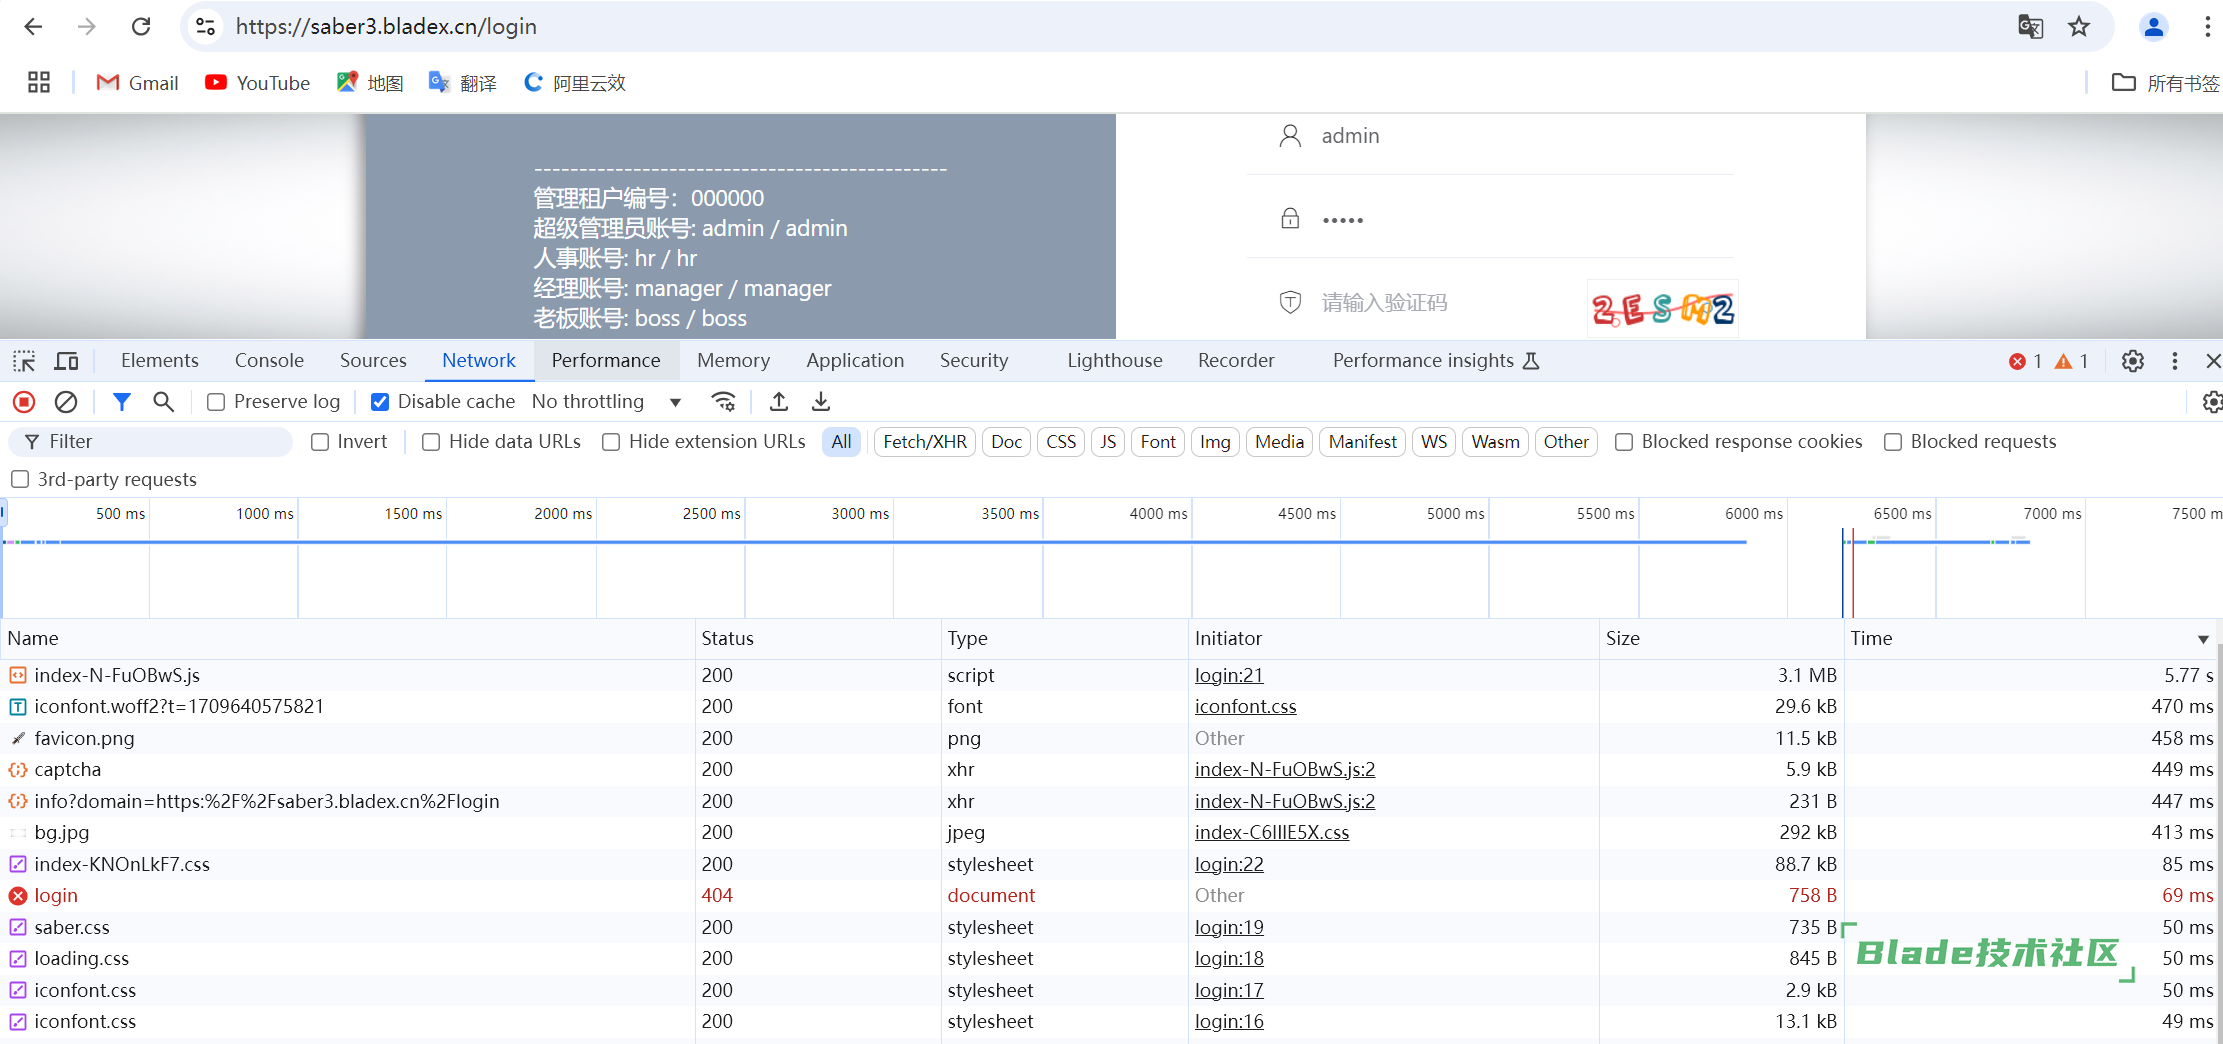Select the index-N-FuOBwS.js request row
This screenshot has height=1044, width=2223.
1110,675
